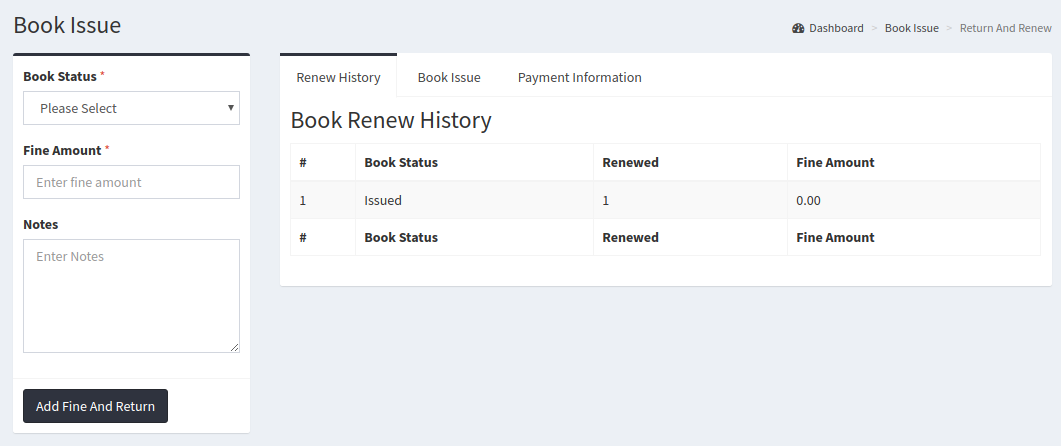Click the top Renewed column header

[x=630, y=162]
